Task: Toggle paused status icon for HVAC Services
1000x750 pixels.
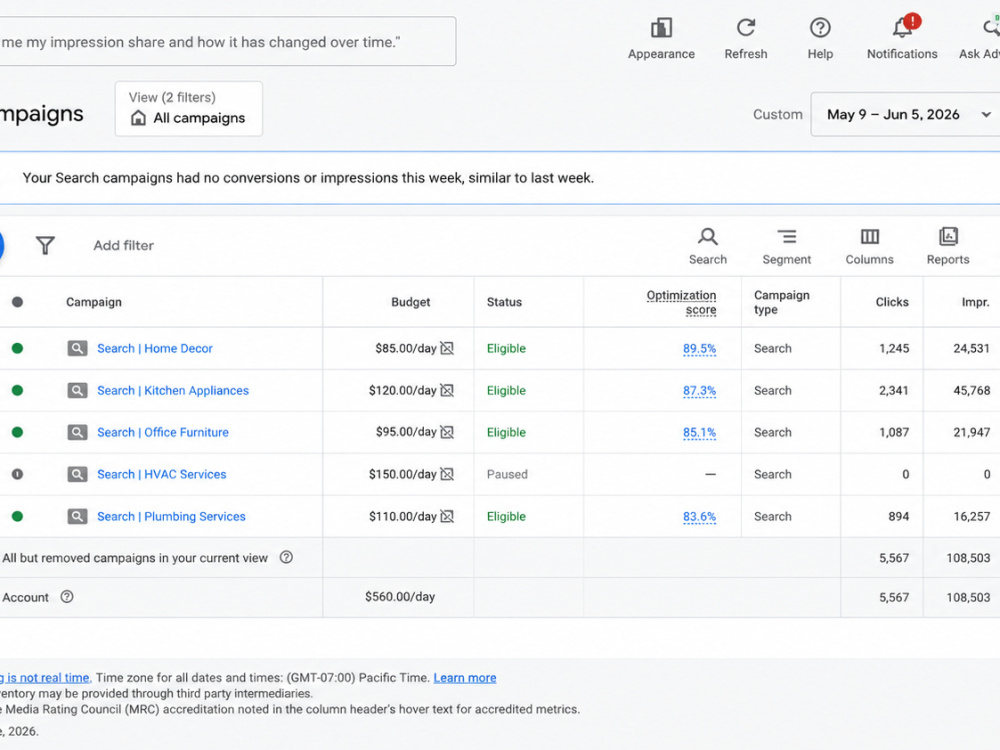Action: [17, 474]
